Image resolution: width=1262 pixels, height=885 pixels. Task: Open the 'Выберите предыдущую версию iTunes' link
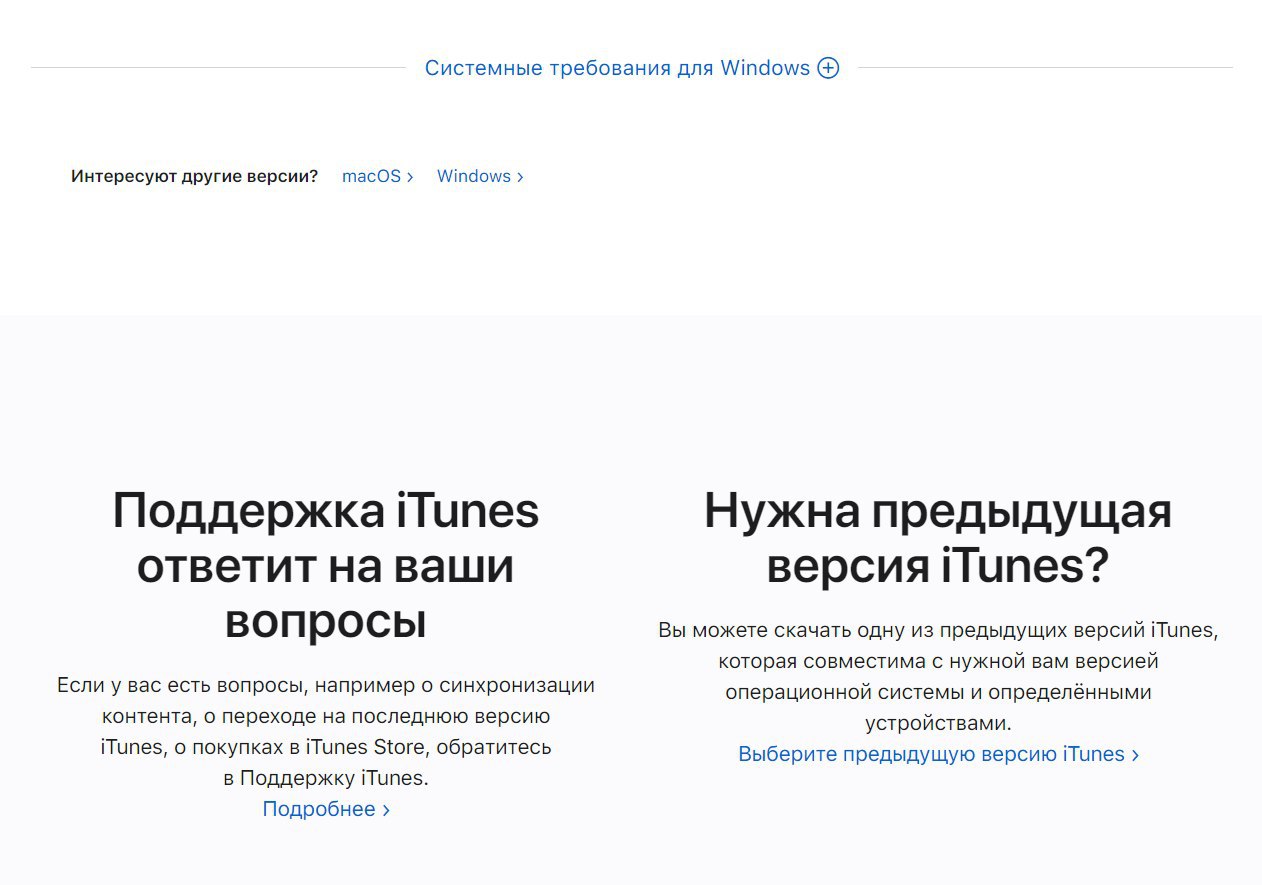point(938,754)
